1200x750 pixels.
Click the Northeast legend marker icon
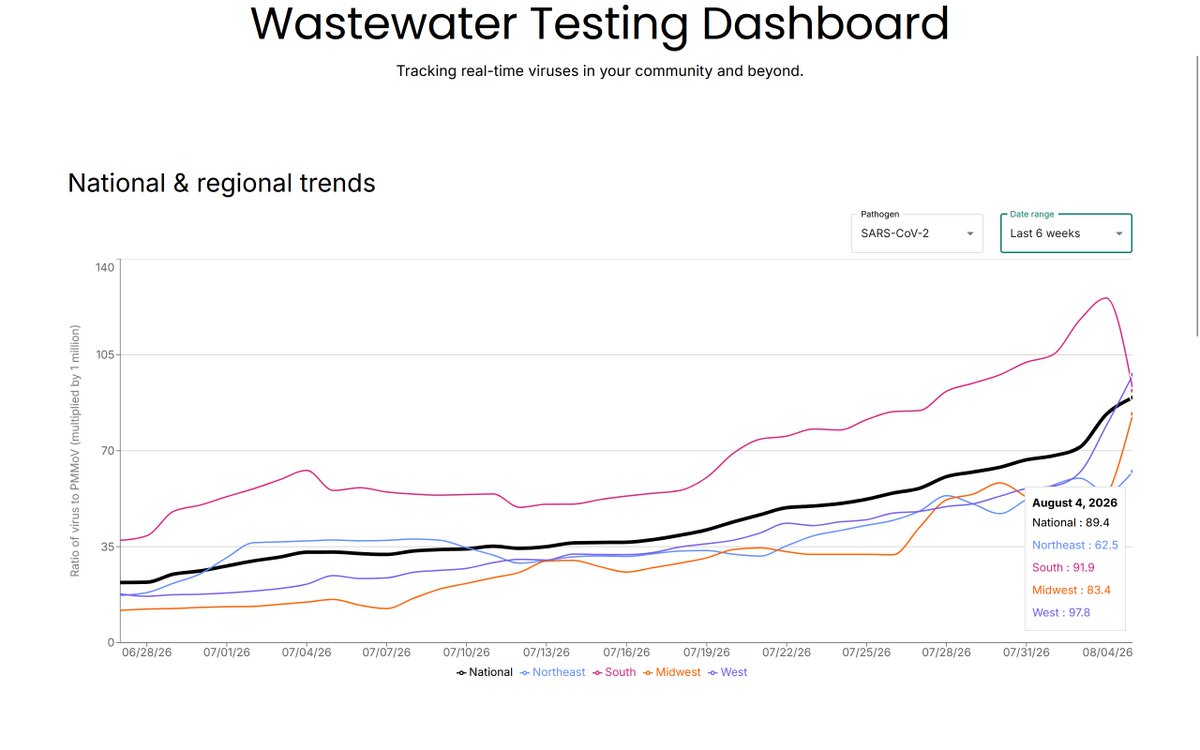point(526,673)
